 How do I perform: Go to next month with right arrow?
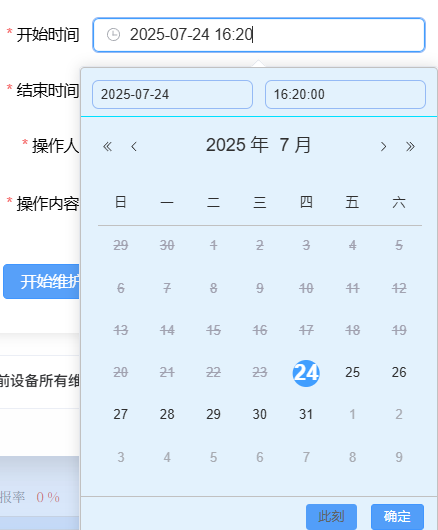[383, 146]
